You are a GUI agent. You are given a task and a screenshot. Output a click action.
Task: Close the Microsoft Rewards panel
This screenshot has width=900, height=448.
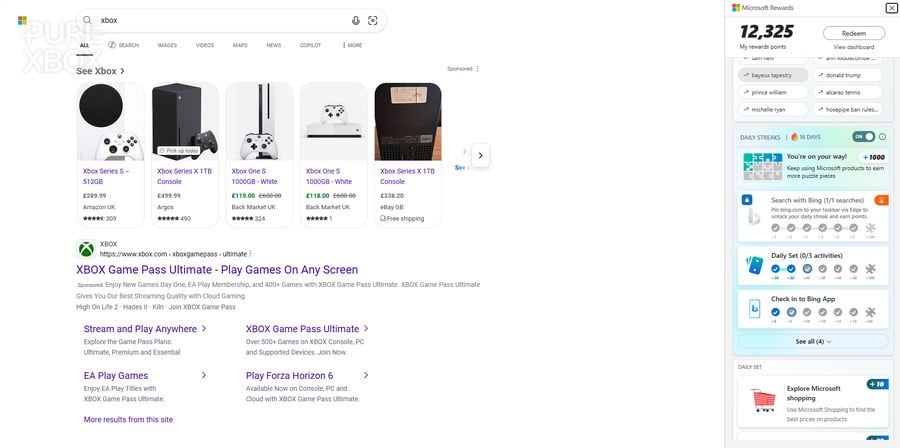click(x=890, y=7)
